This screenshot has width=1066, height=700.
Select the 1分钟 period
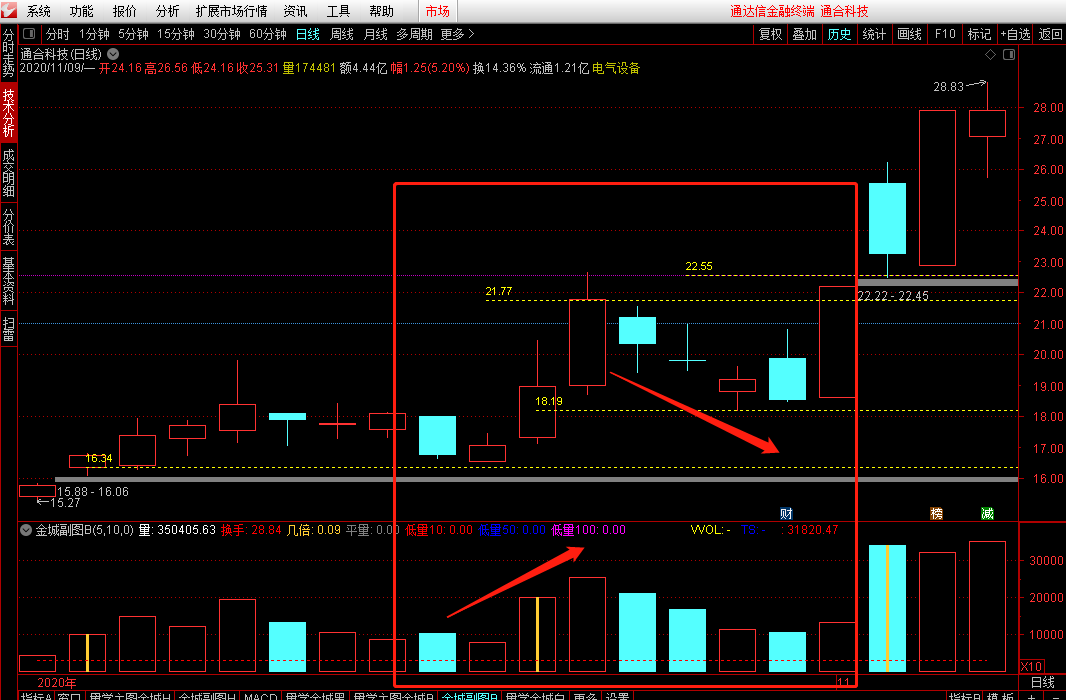tap(94, 34)
